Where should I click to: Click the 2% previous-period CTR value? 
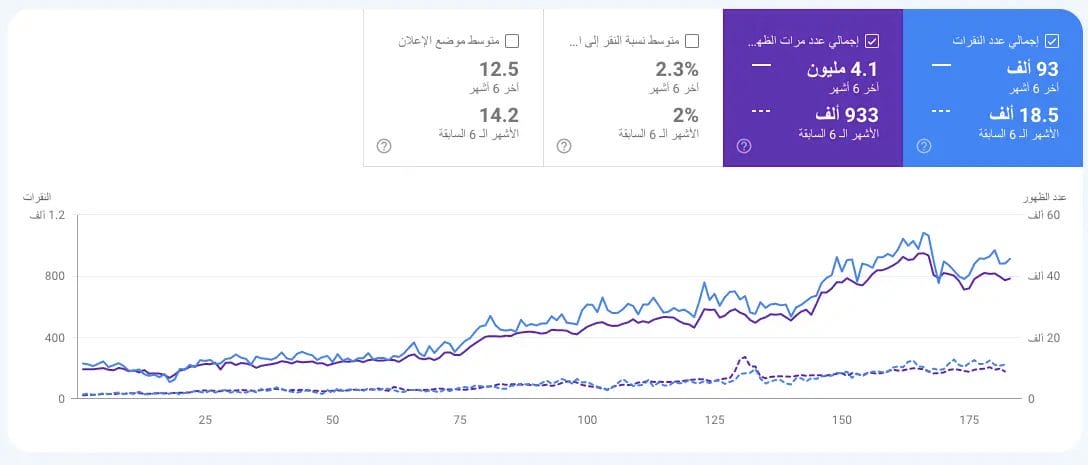pyautogui.click(x=684, y=114)
